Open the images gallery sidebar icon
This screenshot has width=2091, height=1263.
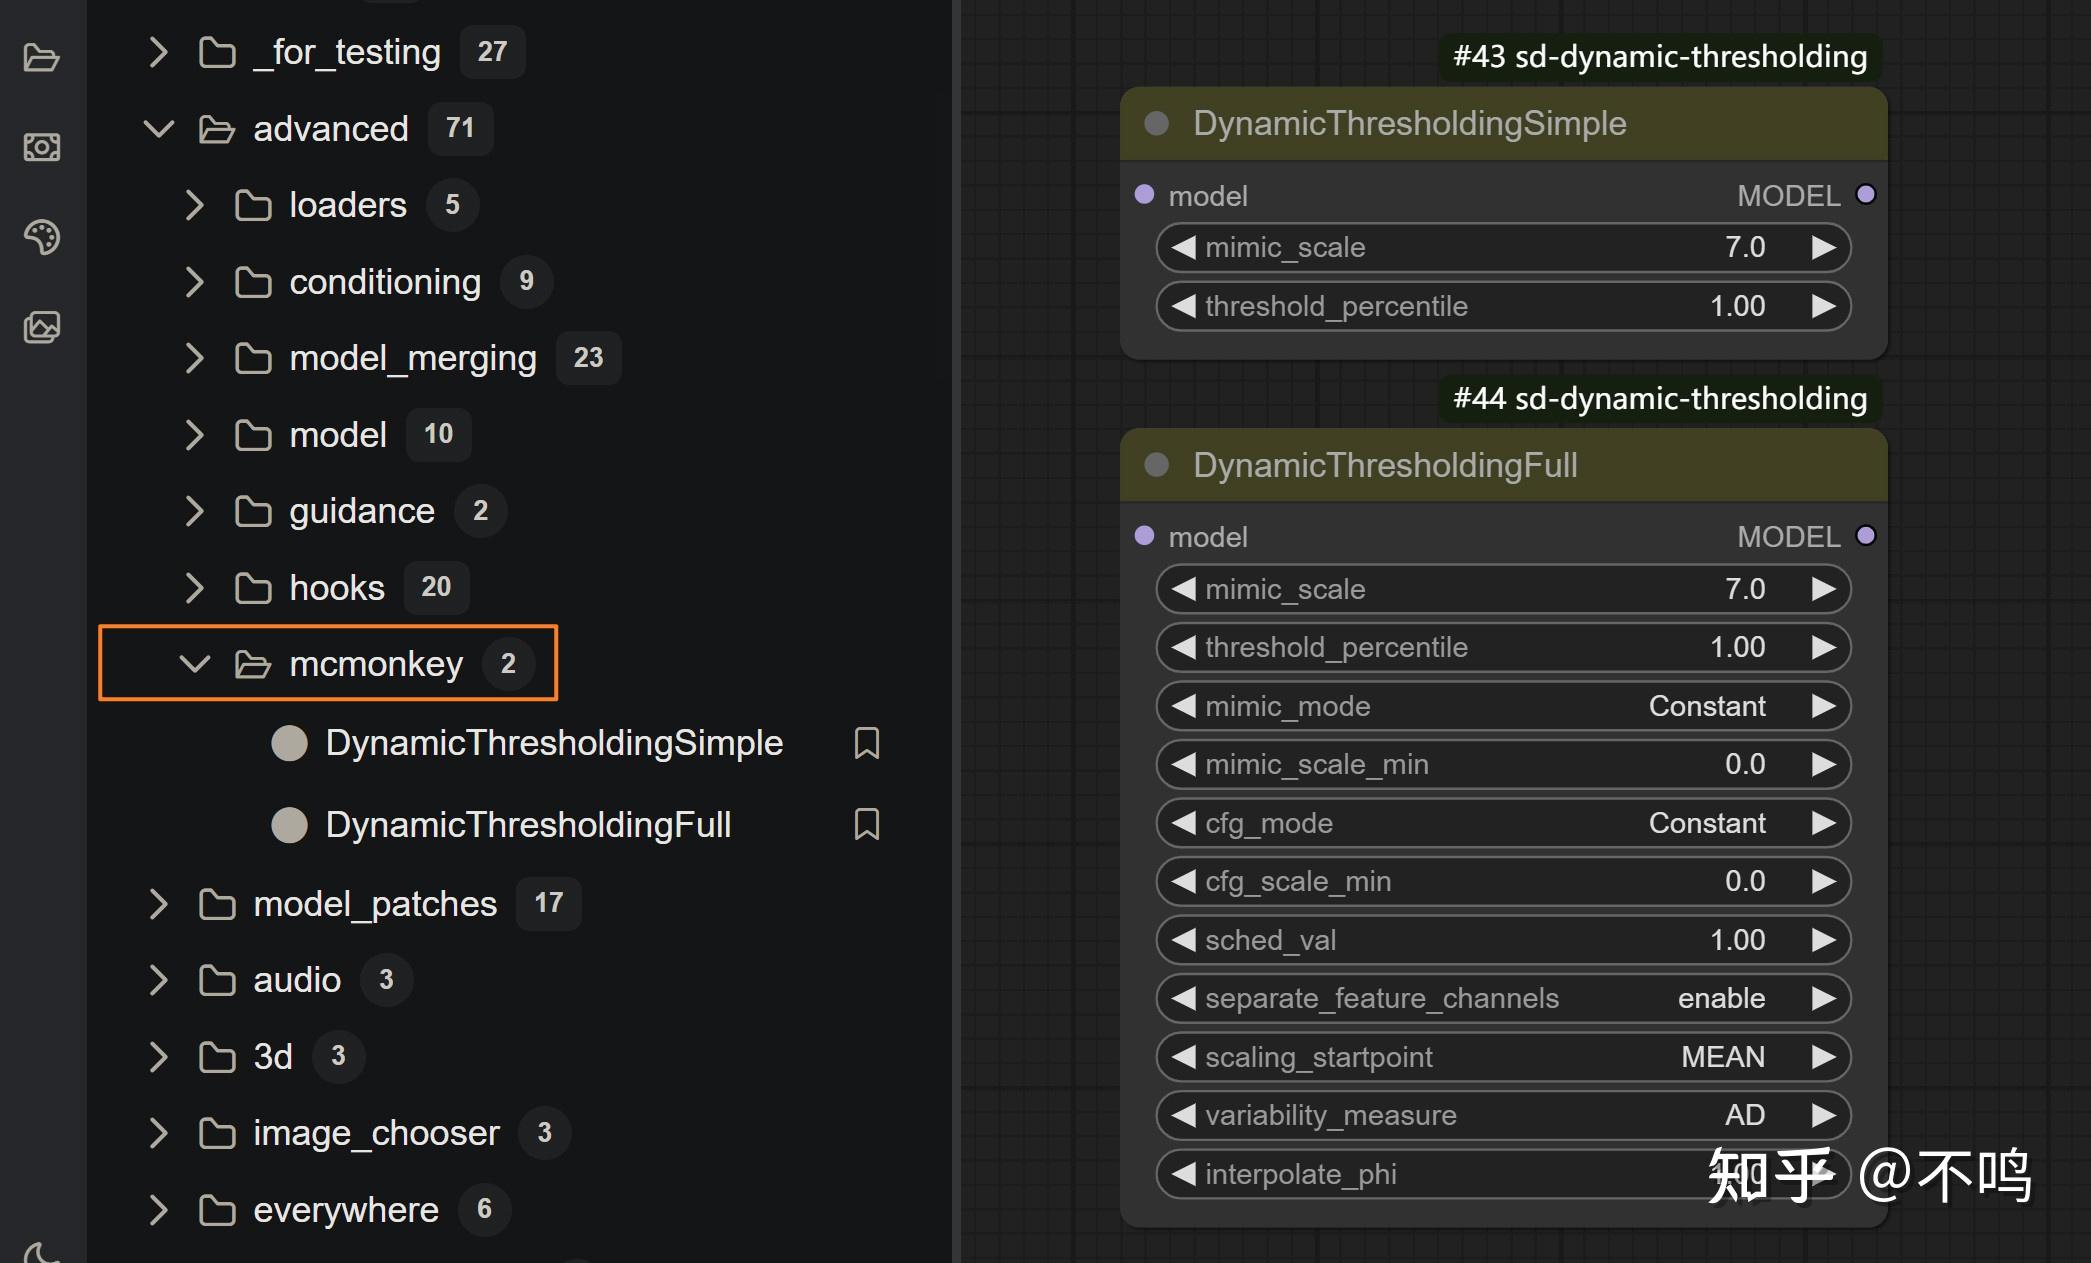(x=41, y=327)
